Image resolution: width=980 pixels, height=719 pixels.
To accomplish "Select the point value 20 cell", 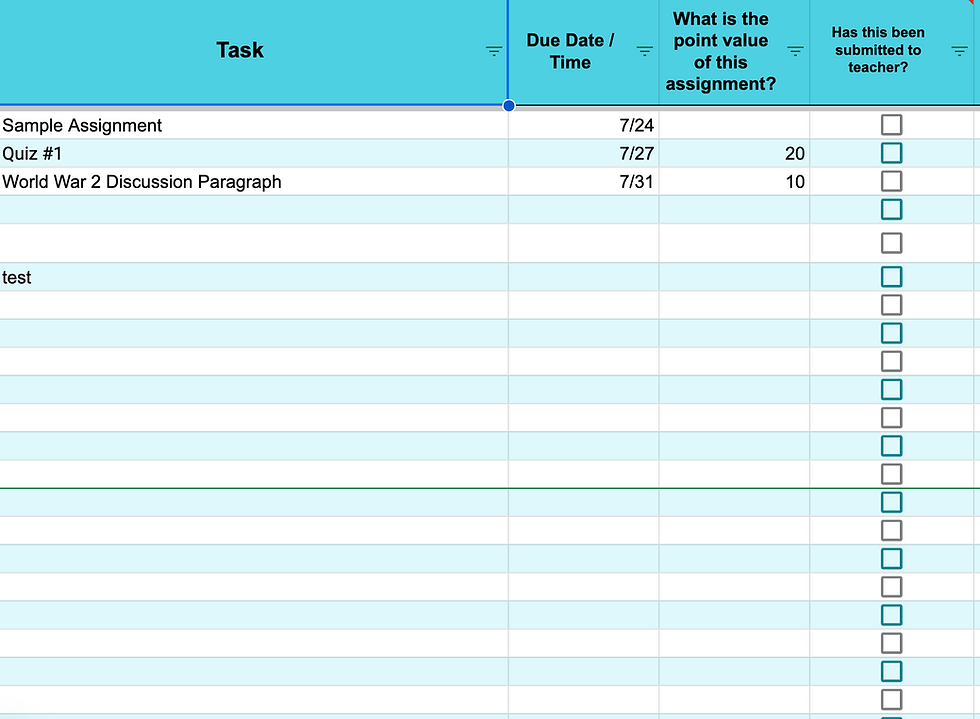I will (x=734, y=153).
